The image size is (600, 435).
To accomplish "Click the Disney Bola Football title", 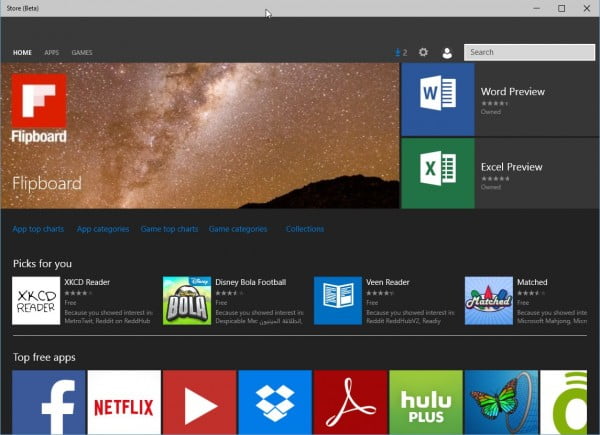I will (x=251, y=282).
